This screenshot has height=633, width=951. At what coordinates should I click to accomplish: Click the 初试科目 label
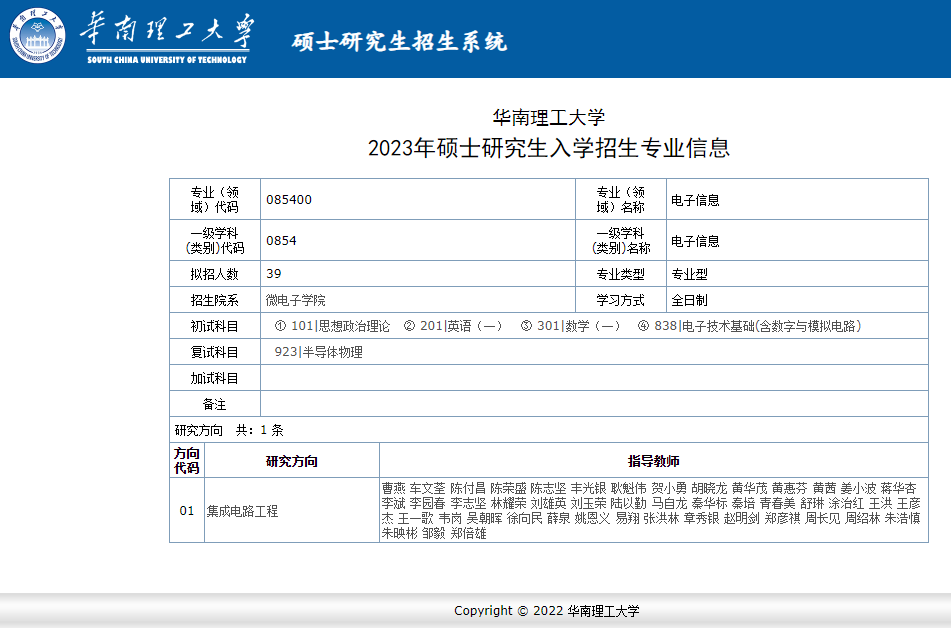point(215,326)
